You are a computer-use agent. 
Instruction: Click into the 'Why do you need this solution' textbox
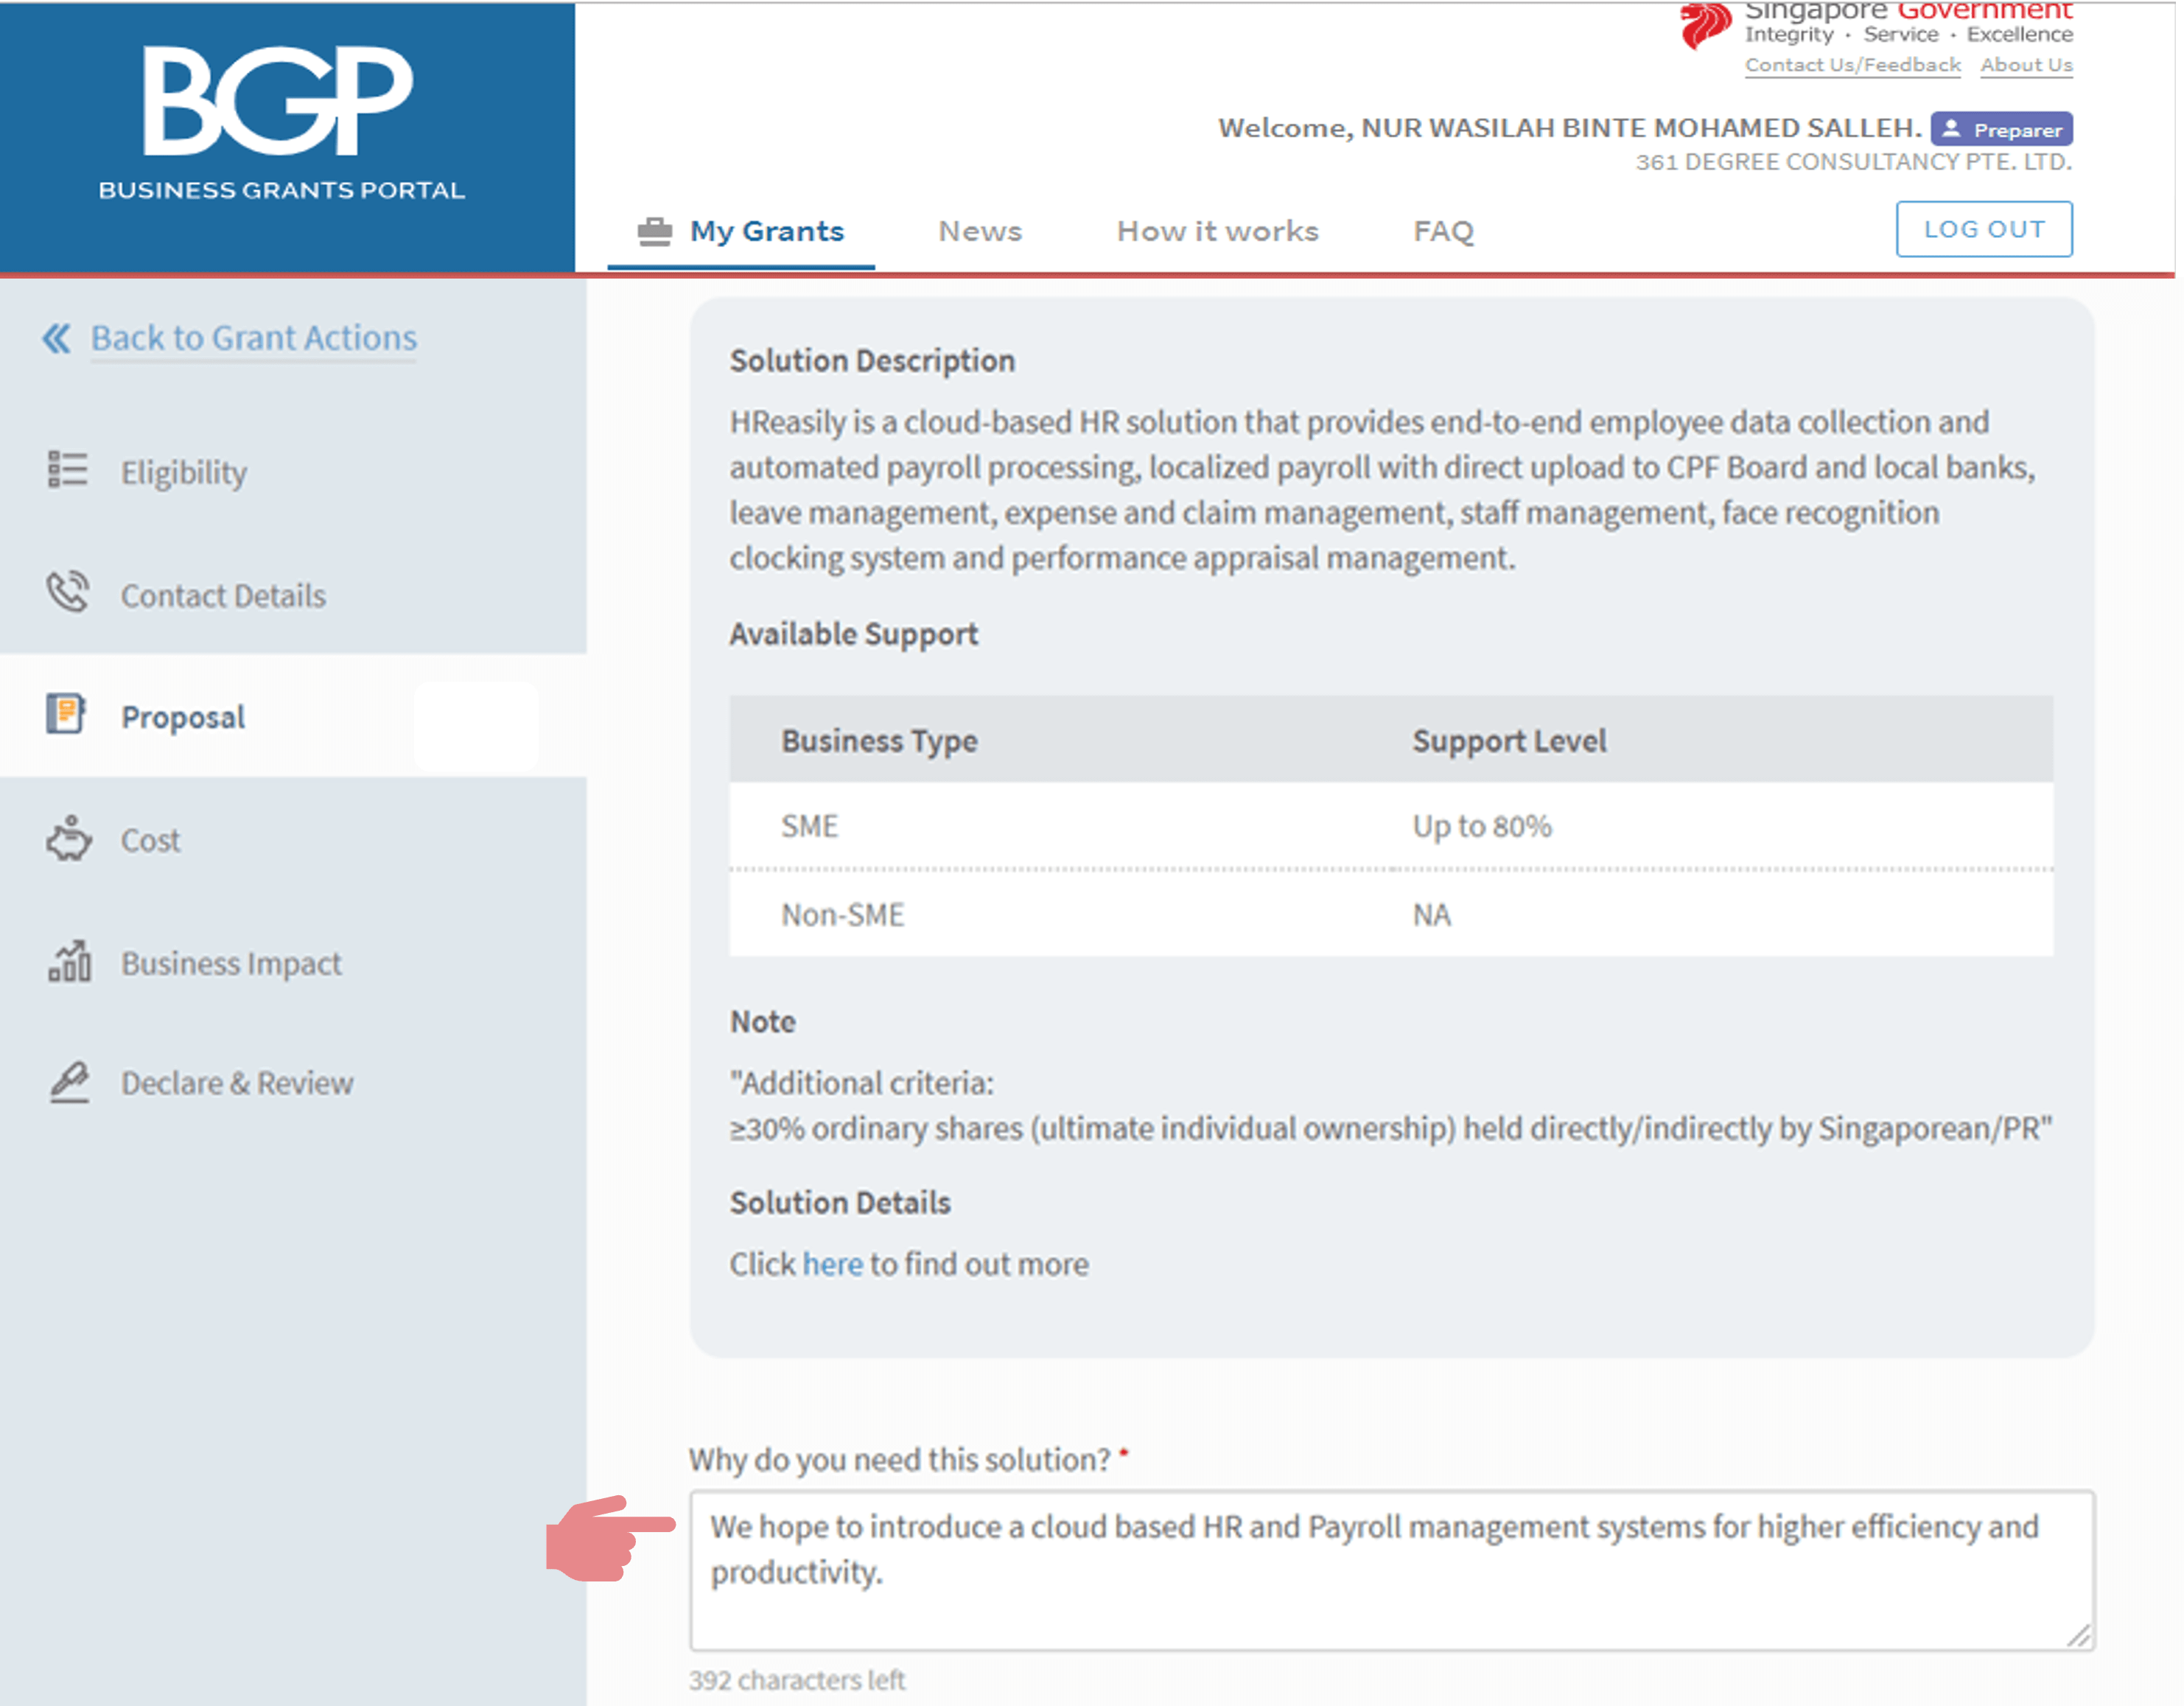(x=1390, y=1570)
